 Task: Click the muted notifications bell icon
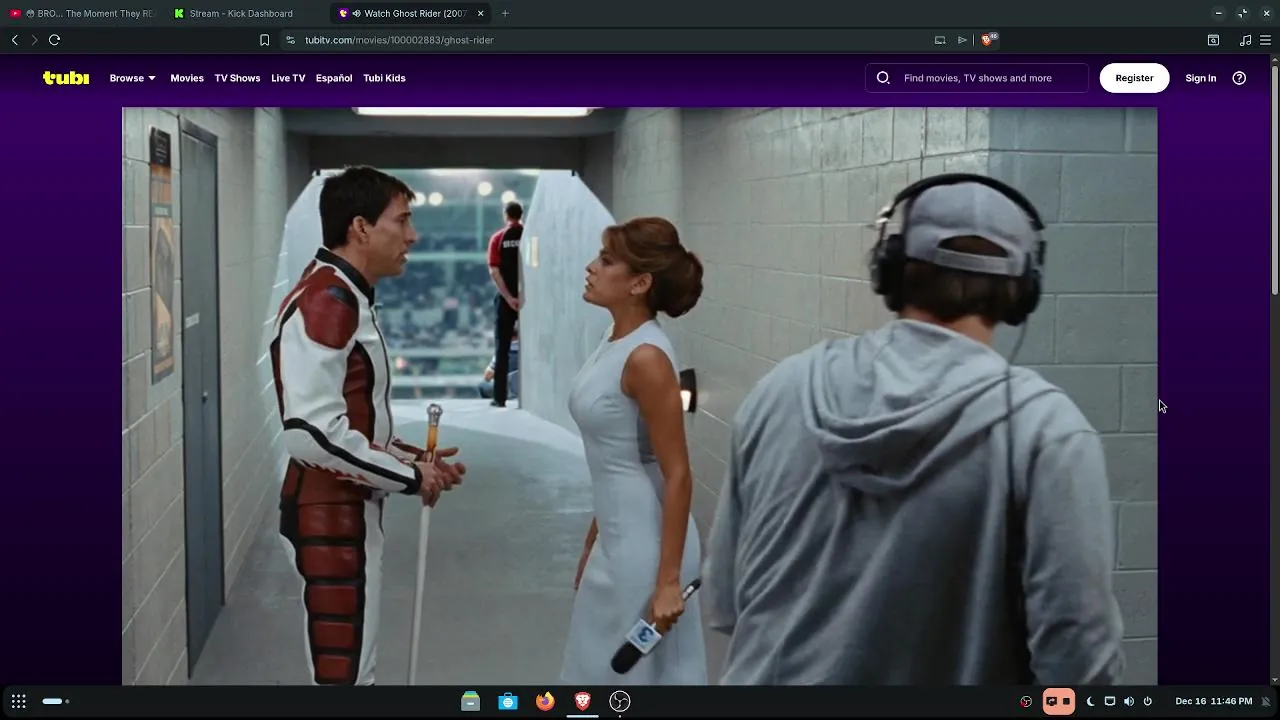1266,701
